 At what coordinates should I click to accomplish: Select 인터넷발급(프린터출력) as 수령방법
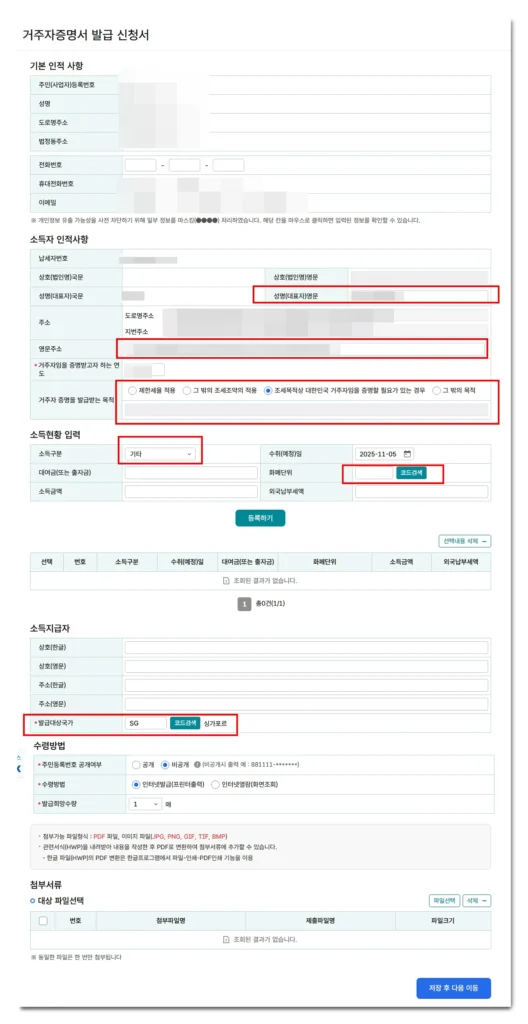(136, 784)
